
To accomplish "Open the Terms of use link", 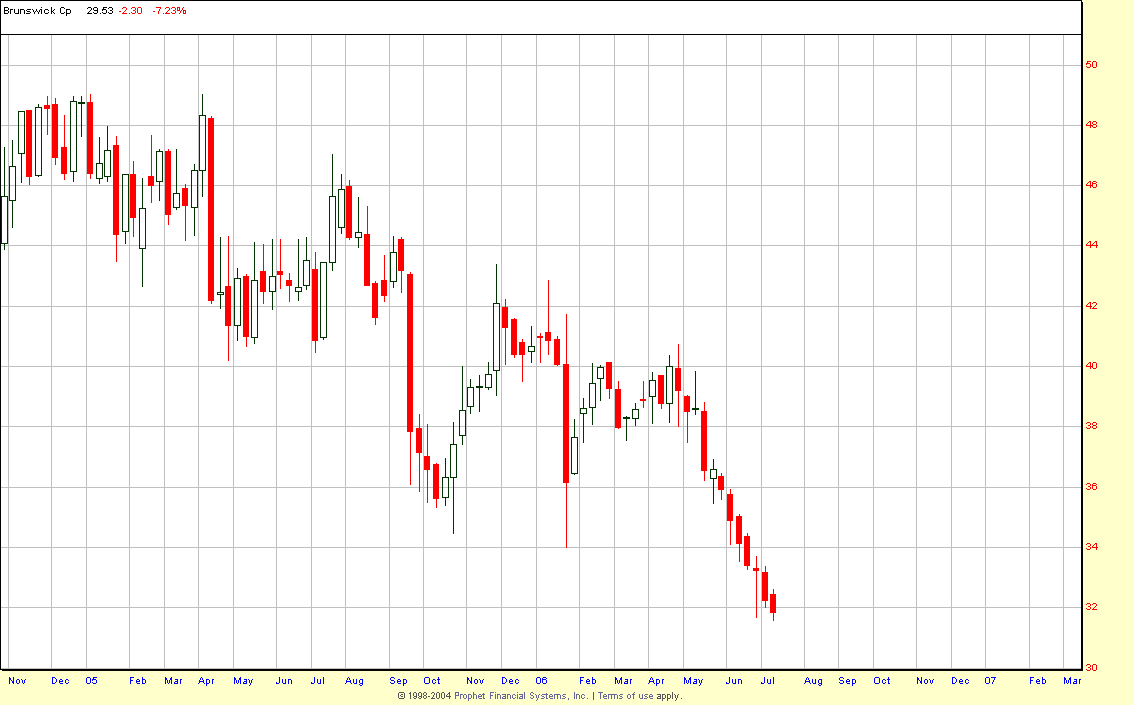I will coord(625,696).
